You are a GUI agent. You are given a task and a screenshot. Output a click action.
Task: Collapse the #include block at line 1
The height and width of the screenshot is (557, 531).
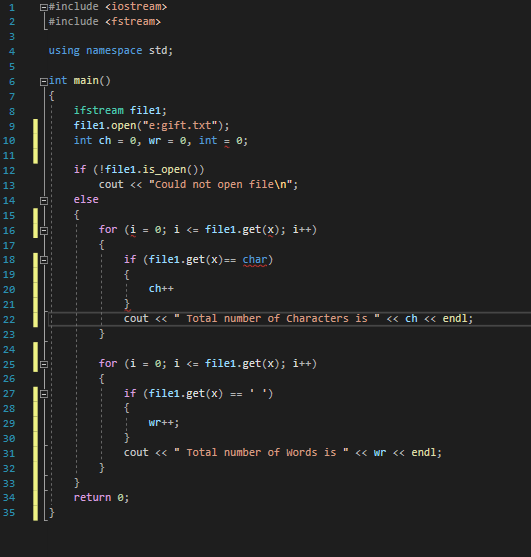(44, 7)
